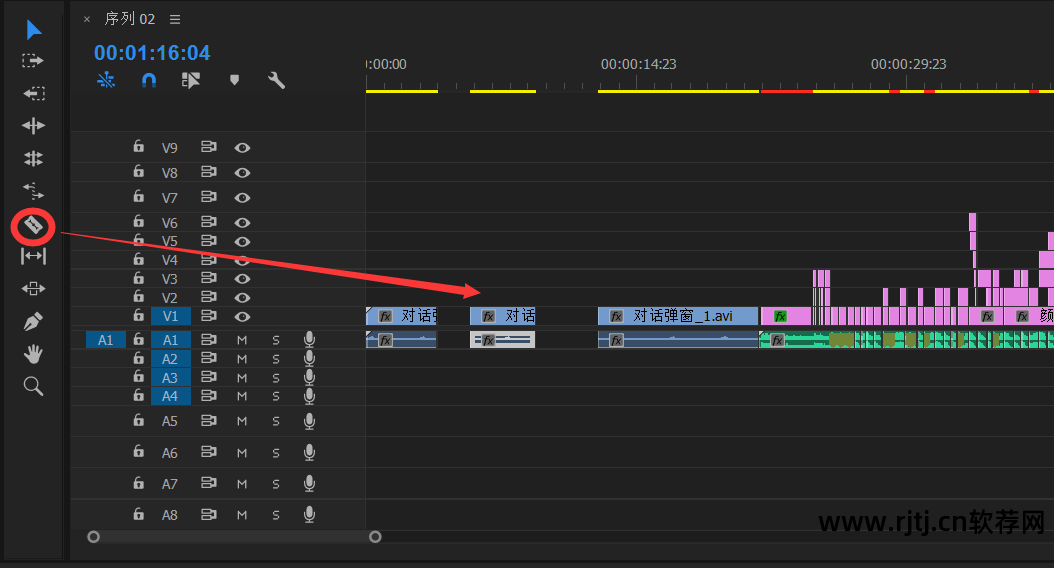Click the A8 track label
Viewport: 1054px width, 568px height.
(169, 516)
